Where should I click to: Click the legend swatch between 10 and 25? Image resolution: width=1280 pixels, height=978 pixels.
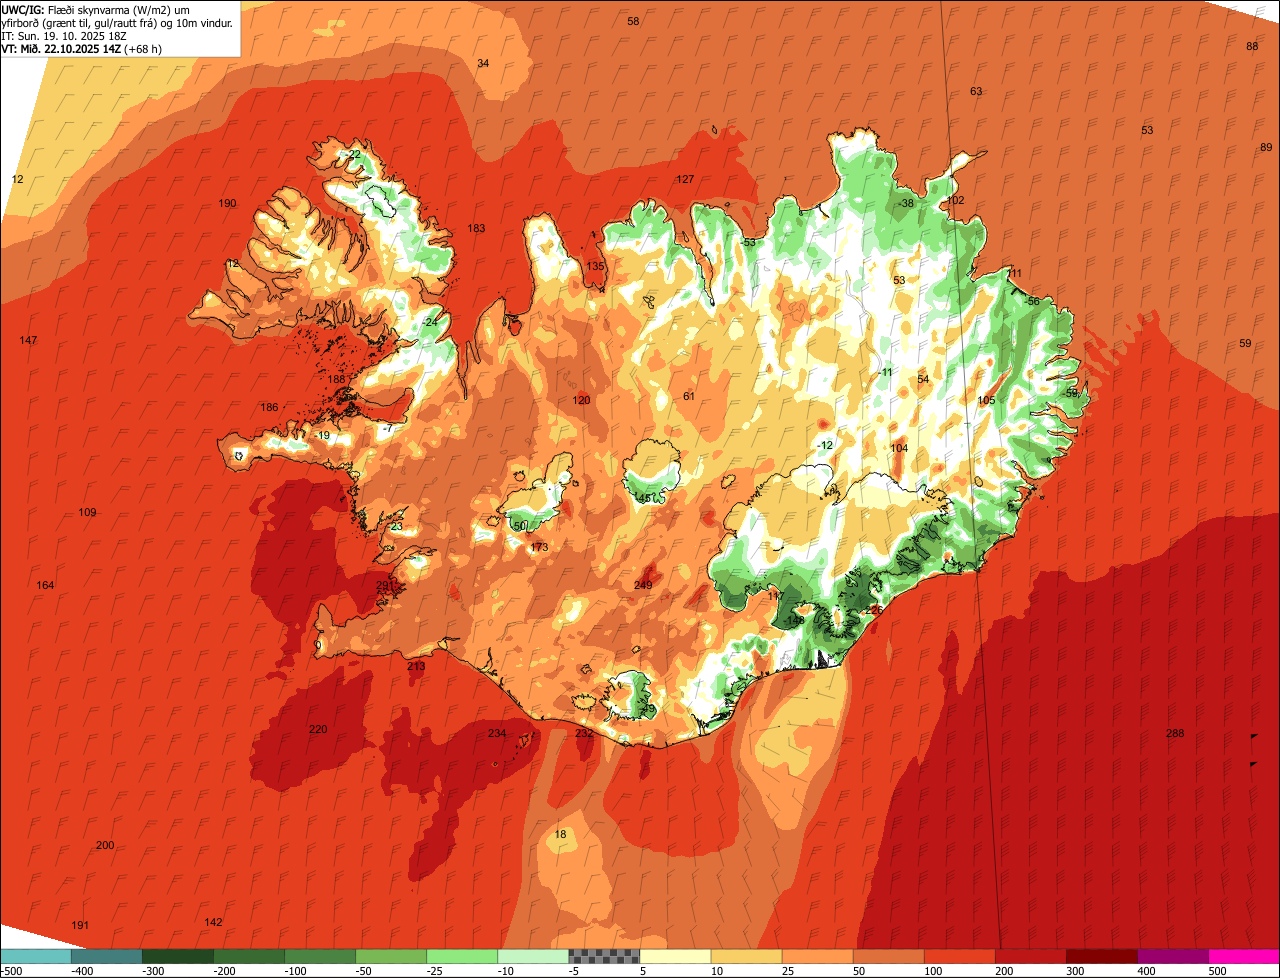pos(746,956)
